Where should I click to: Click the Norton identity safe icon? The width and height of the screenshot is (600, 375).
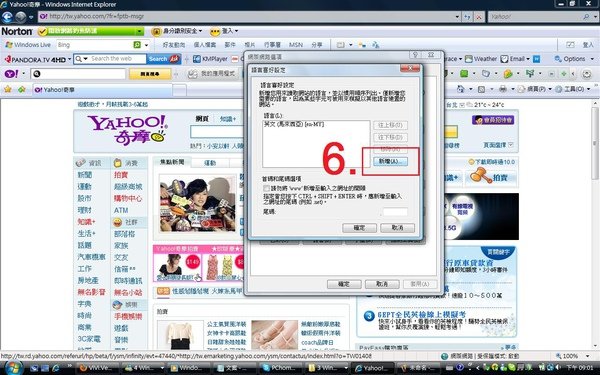[156, 31]
